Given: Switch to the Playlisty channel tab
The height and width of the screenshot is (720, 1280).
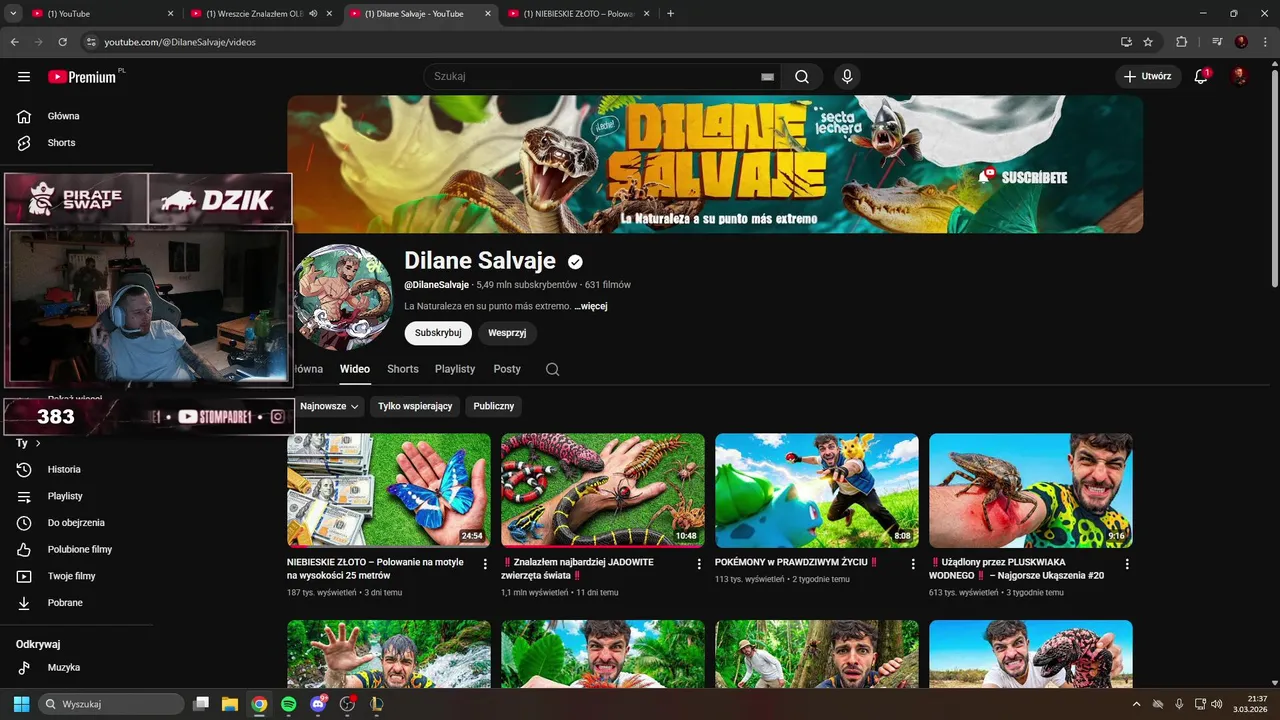Looking at the screenshot, I should pyautogui.click(x=455, y=369).
